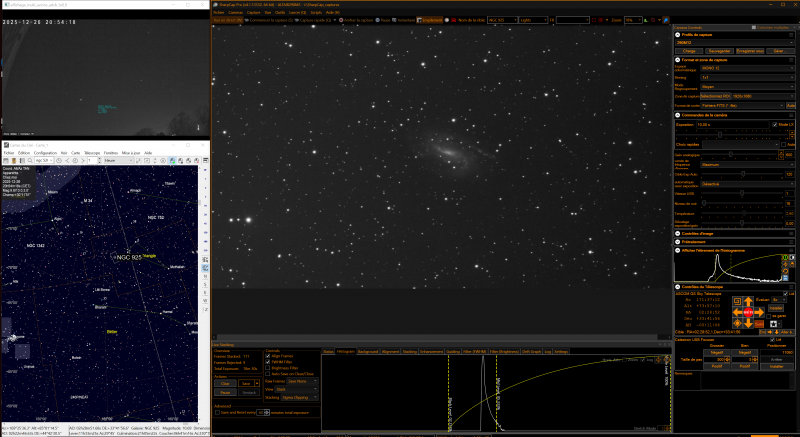Click the spiral search icon in telescope controls
The height and width of the screenshot is (437, 800).
tap(737, 301)
